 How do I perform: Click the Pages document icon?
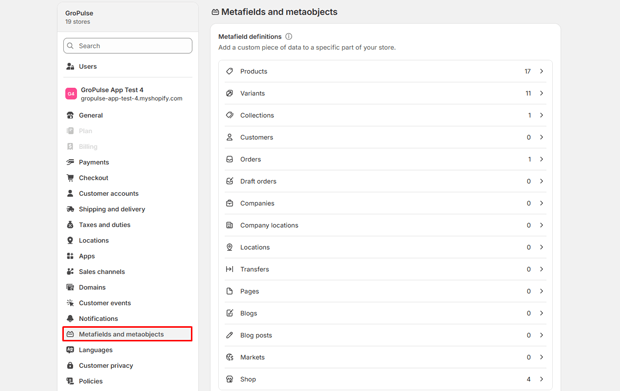click(229, 291)
